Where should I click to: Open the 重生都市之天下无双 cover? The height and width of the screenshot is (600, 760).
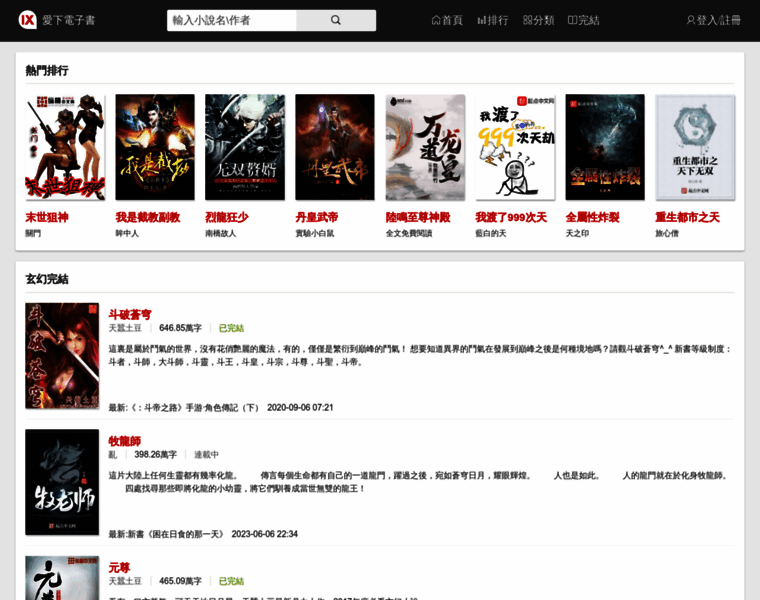coord(695,147)
